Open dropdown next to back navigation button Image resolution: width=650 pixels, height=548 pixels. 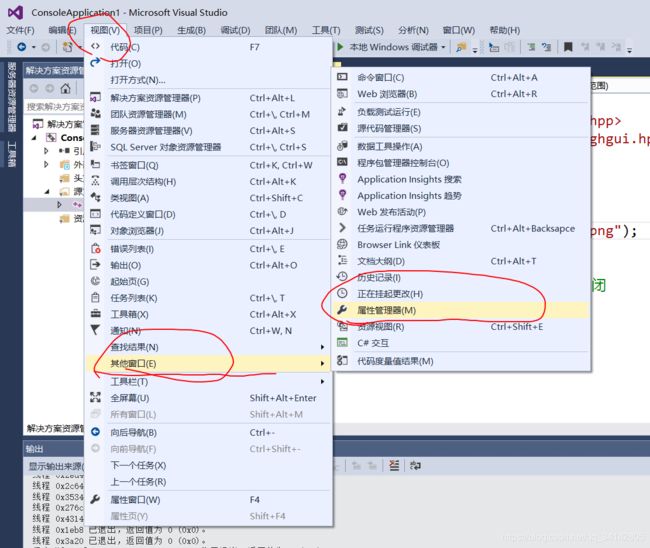pos(34,47)
